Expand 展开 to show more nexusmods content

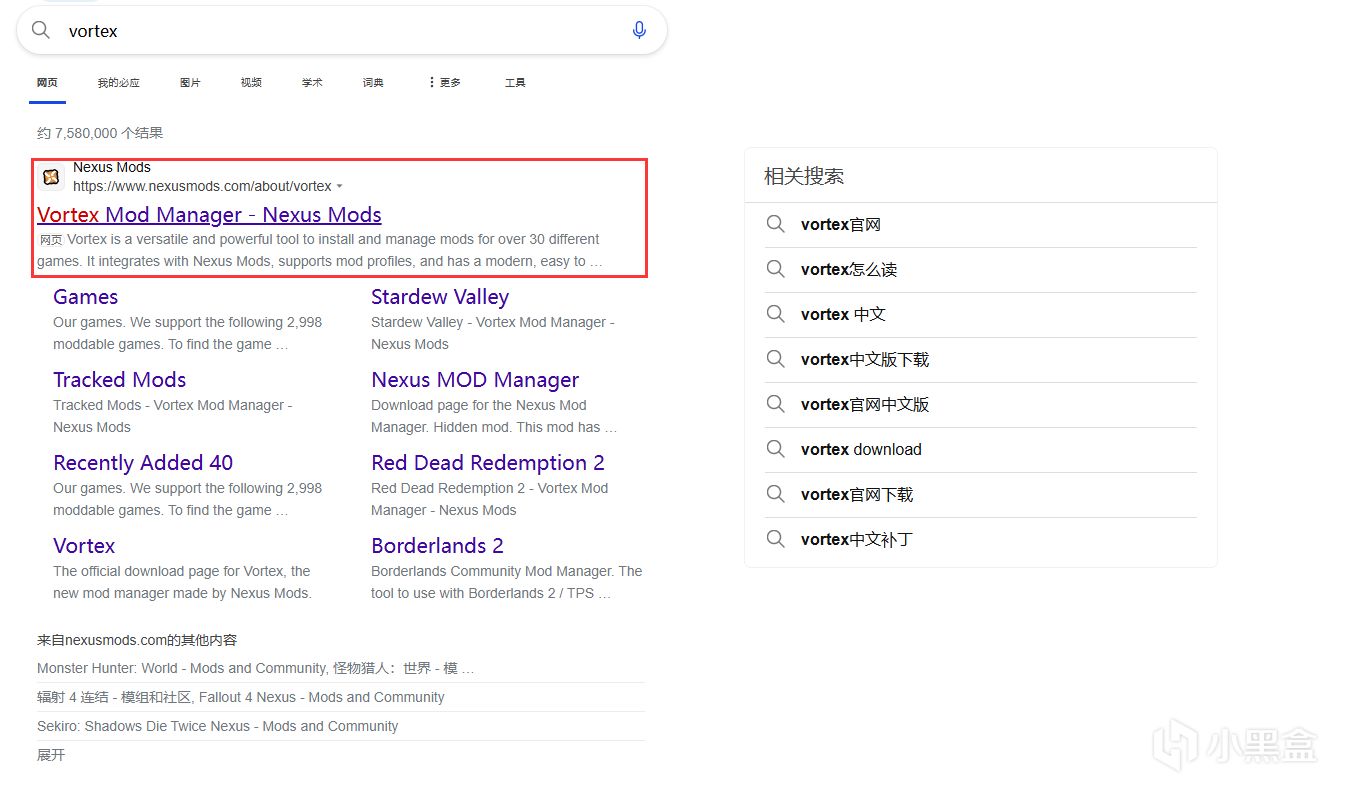(51, 755)
